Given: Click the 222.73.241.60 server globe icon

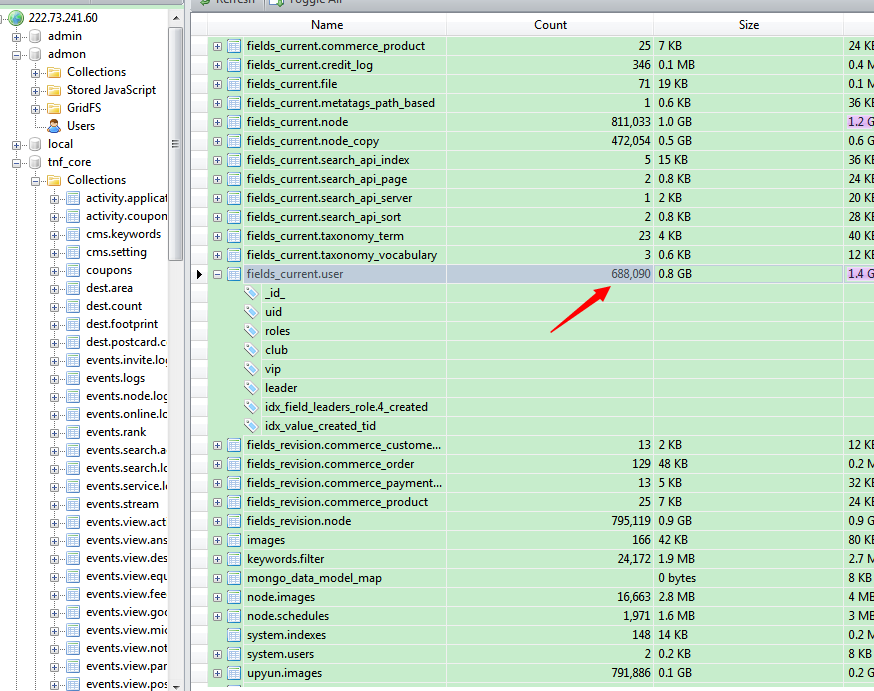Looking at the screenshot, I should point(16,18).
